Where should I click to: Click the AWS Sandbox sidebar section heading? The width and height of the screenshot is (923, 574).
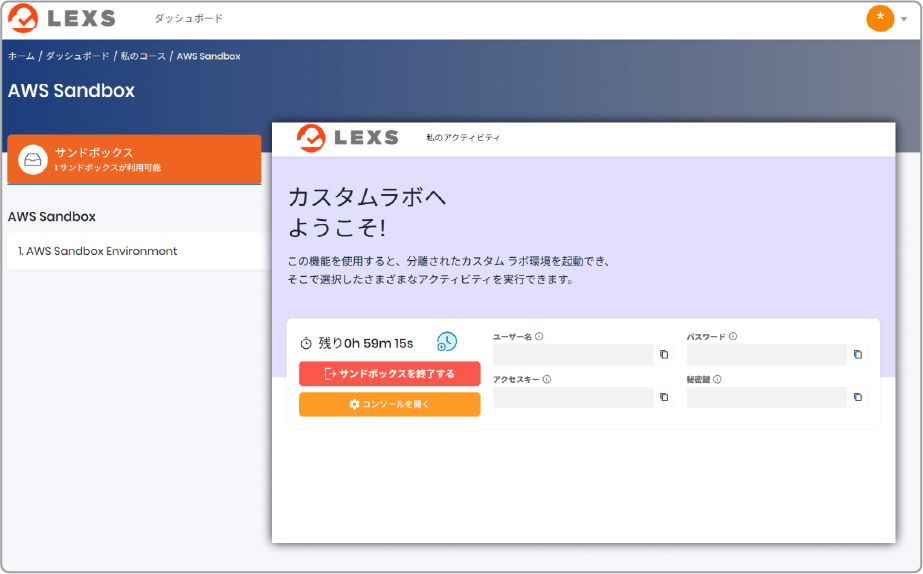coord(52,217)
